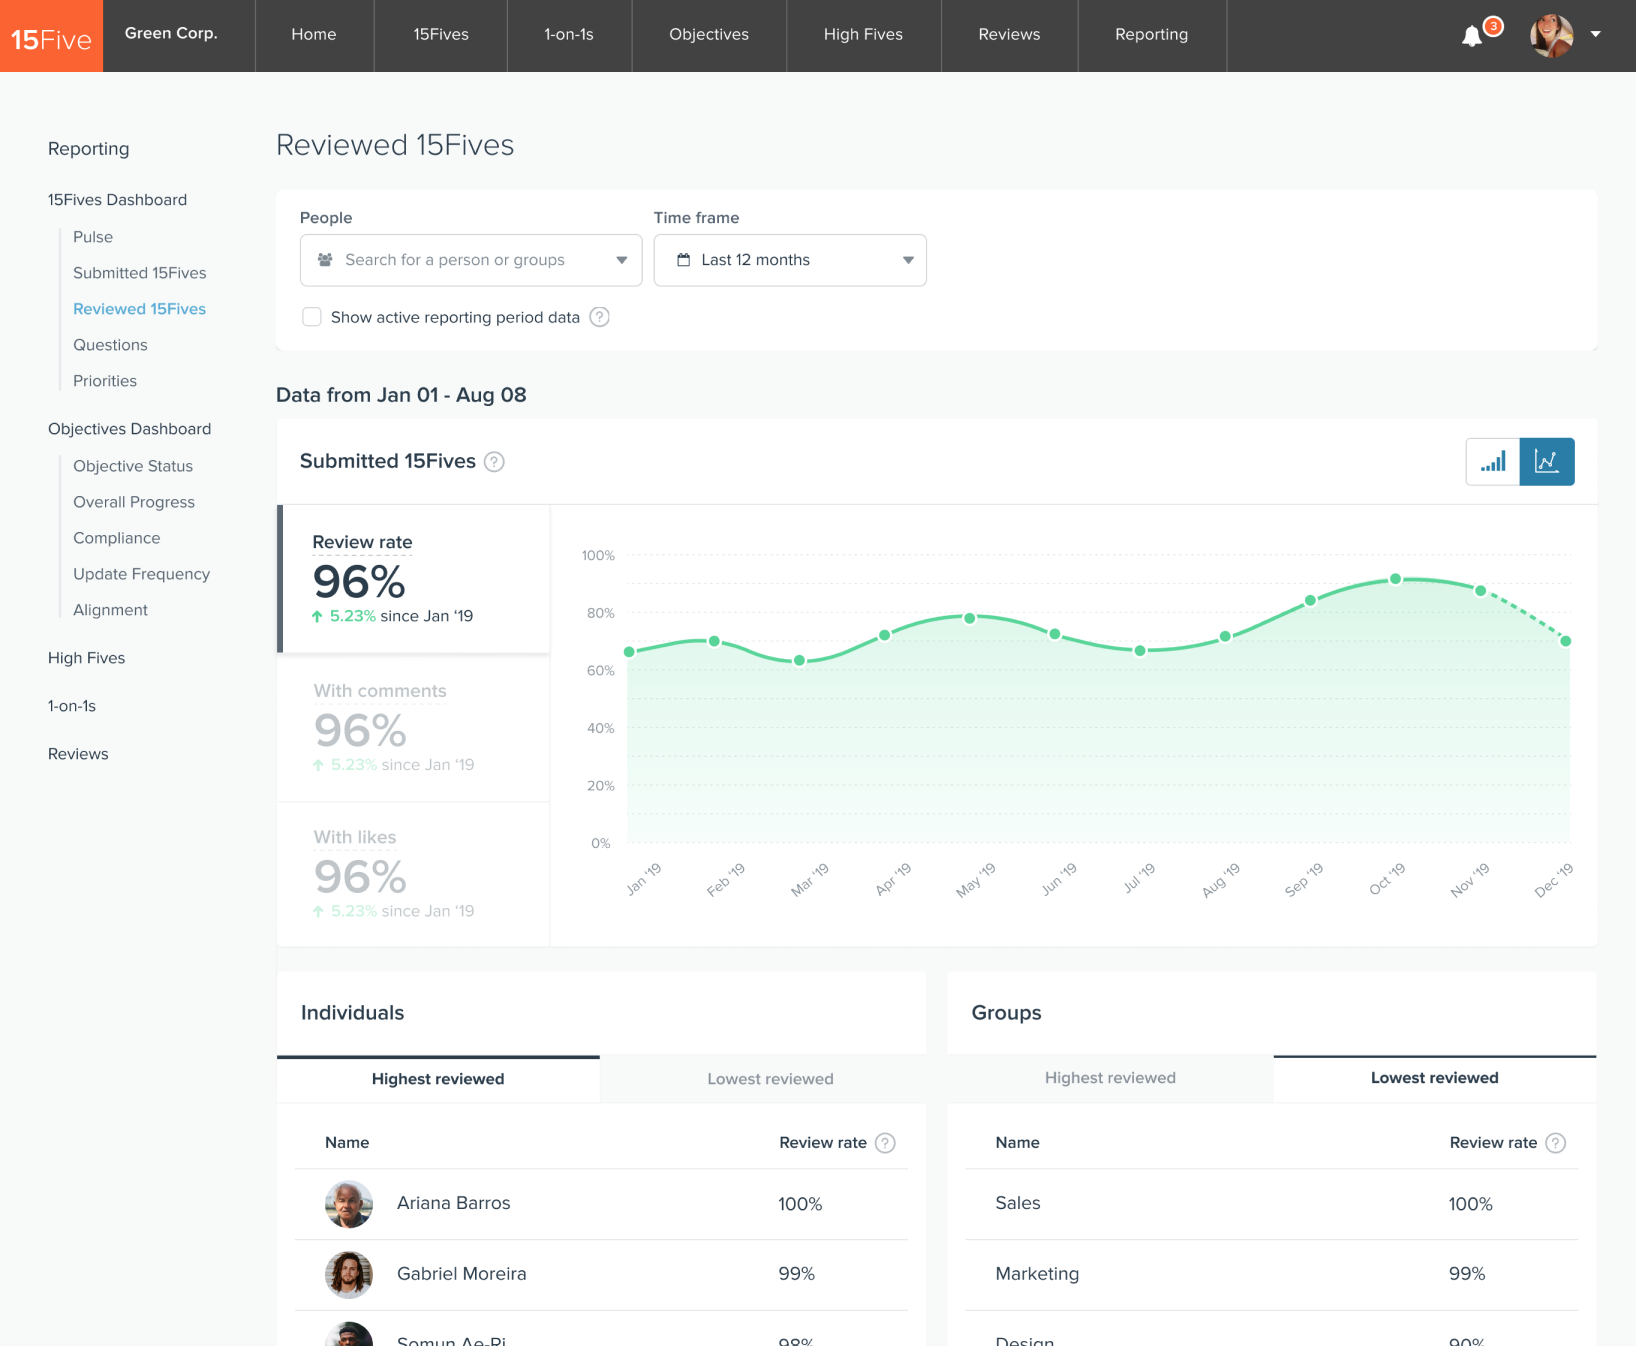Select Groups Highest reviewed tab
The width and height of the screenshot is (1636, 1346).
tap(1110, 1078)
